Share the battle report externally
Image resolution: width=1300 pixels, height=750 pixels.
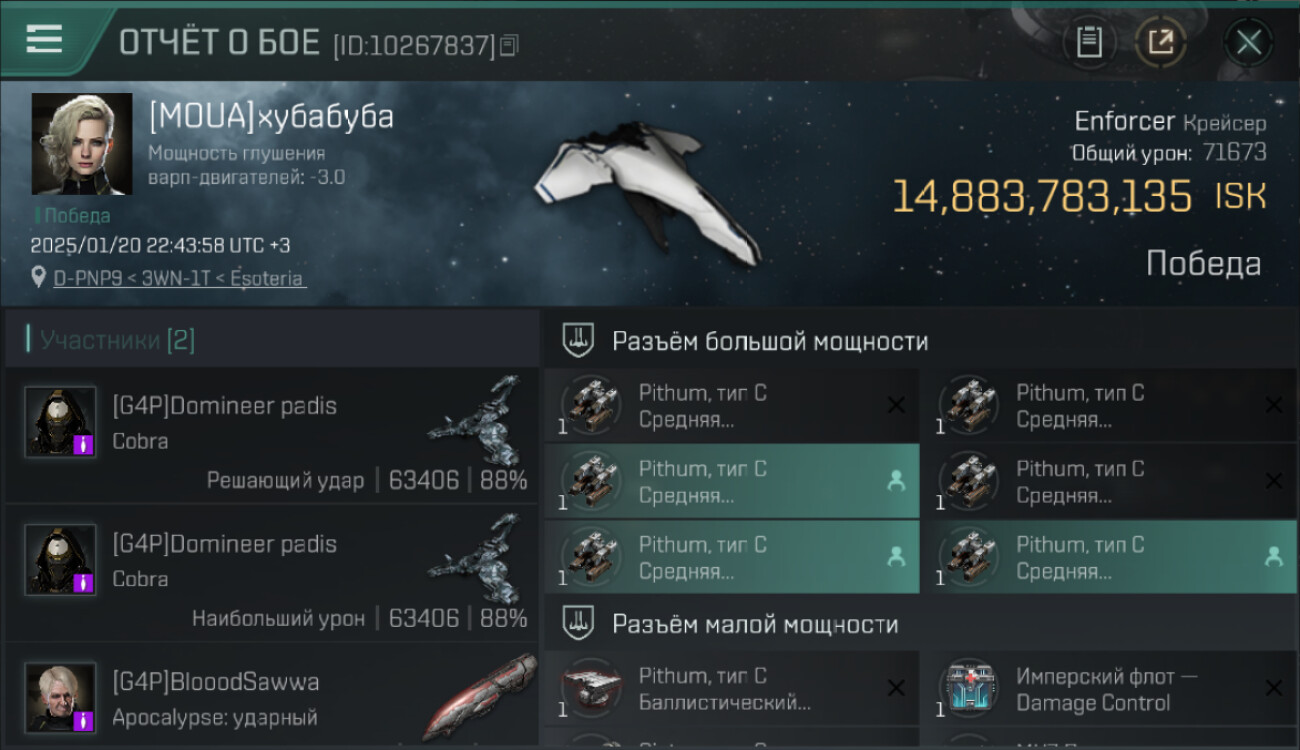[1161, 42]
